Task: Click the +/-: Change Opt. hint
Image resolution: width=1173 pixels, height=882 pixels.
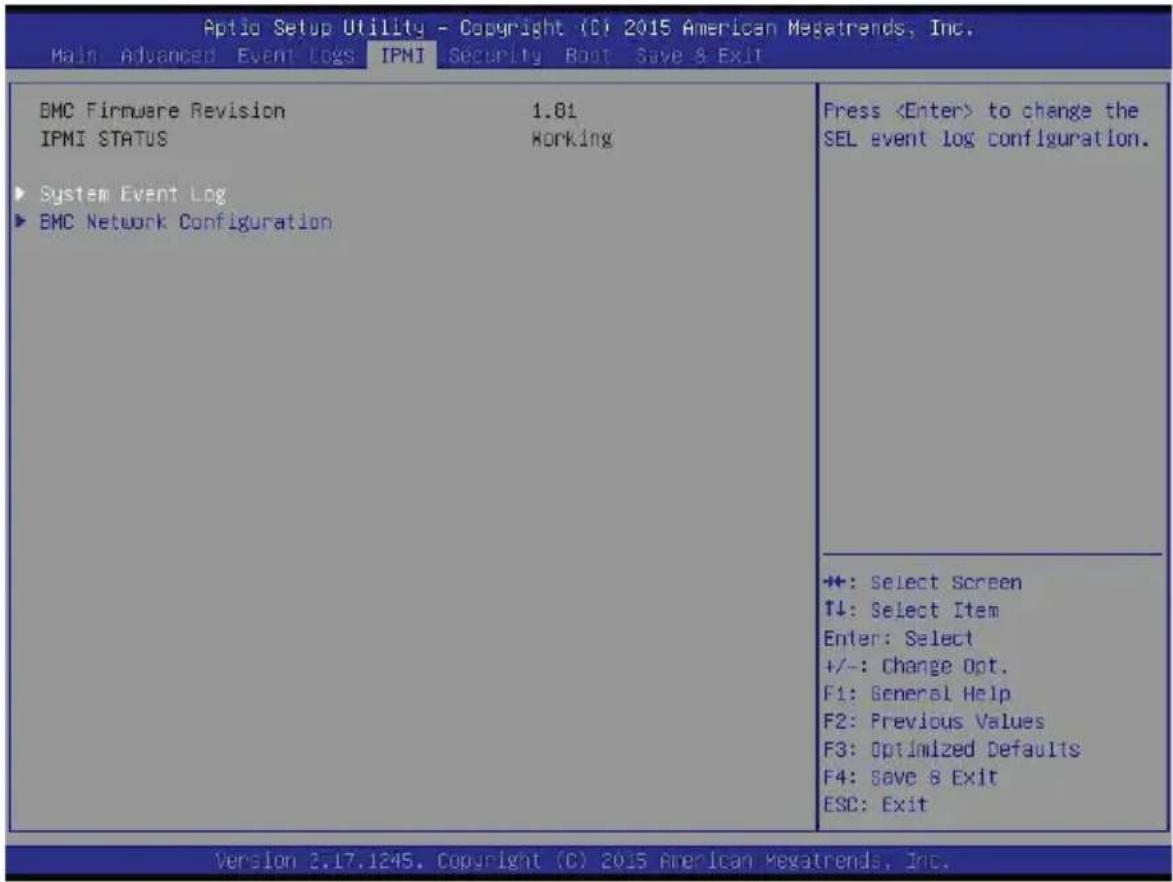Action: coord(916,666)
